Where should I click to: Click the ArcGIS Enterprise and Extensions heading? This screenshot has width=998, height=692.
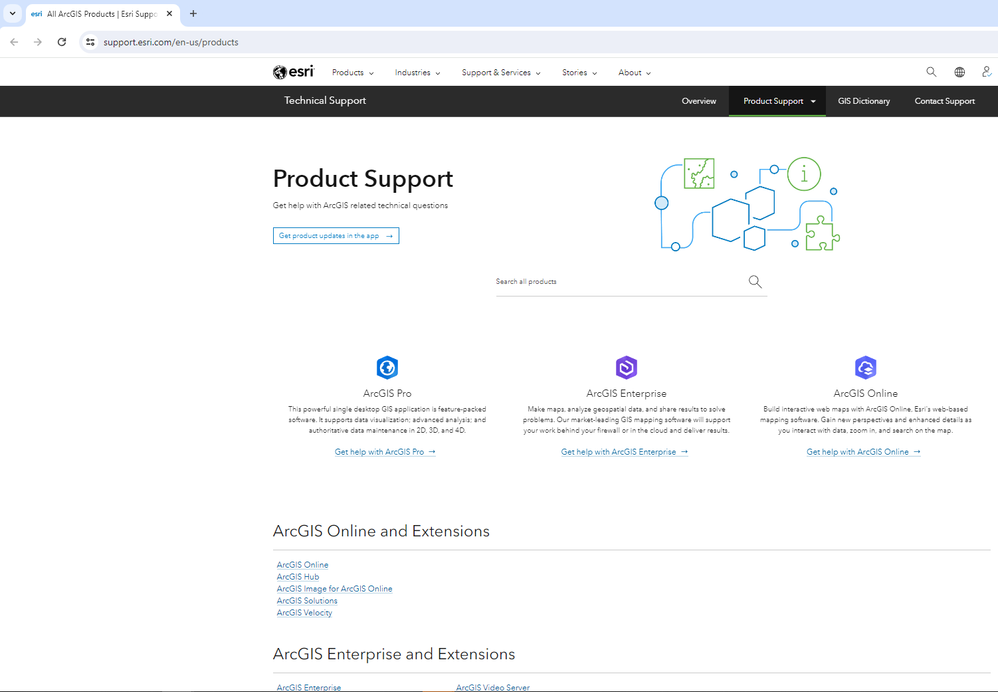pyautogui.click(x=393, y=654)
